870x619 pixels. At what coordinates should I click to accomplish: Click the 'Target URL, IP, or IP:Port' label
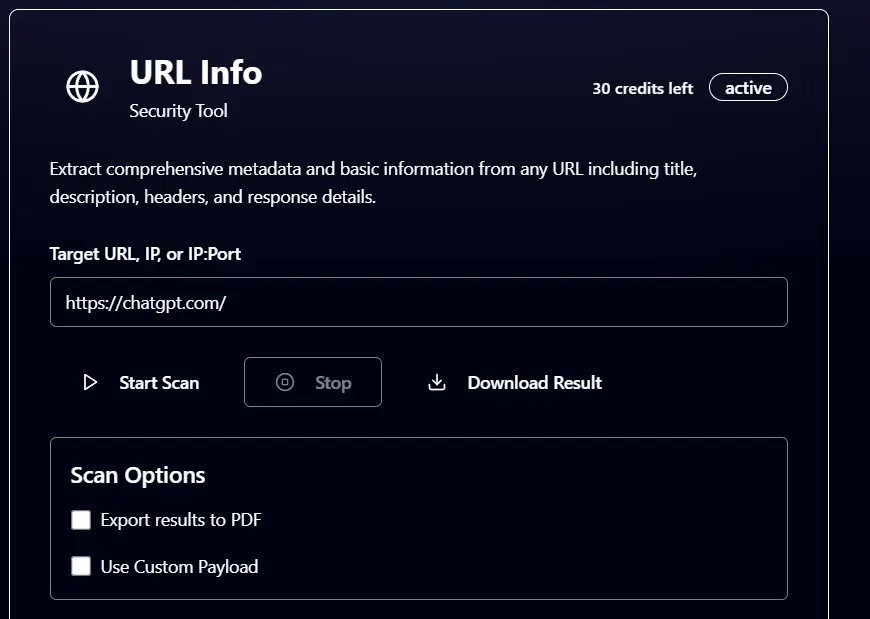point(145,254)
